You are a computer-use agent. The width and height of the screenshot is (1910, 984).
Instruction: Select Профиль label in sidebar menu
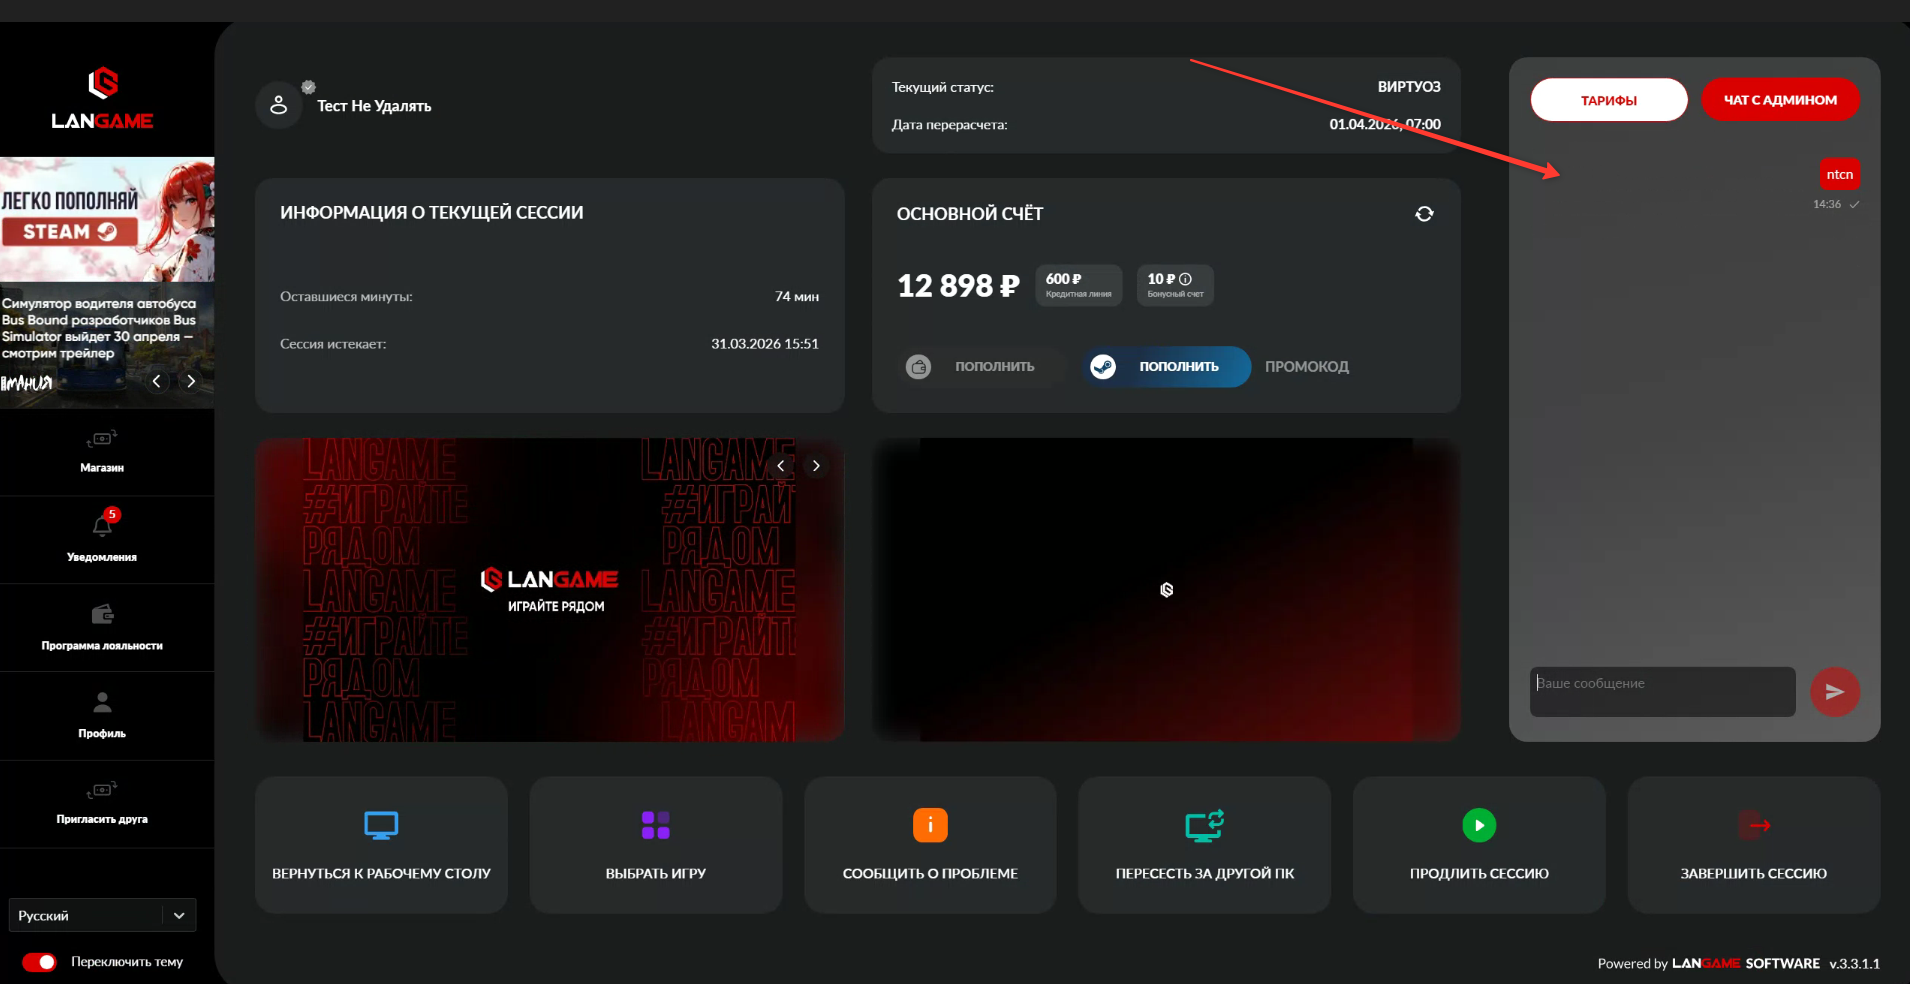[102, 734]
